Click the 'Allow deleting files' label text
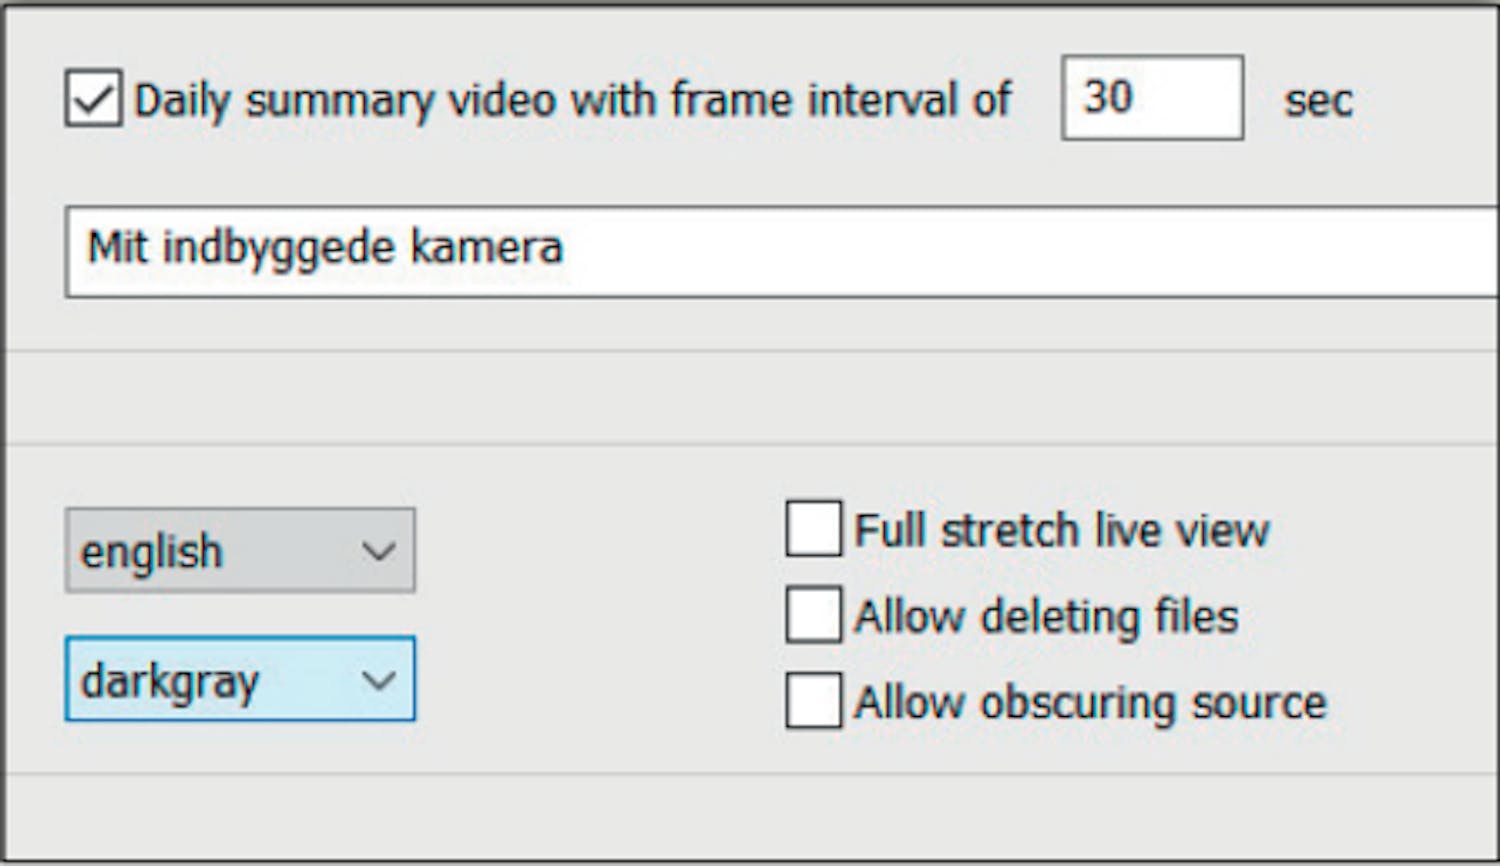The width and height of the screenshot is (1500, 866). (x=1046, y=616)
